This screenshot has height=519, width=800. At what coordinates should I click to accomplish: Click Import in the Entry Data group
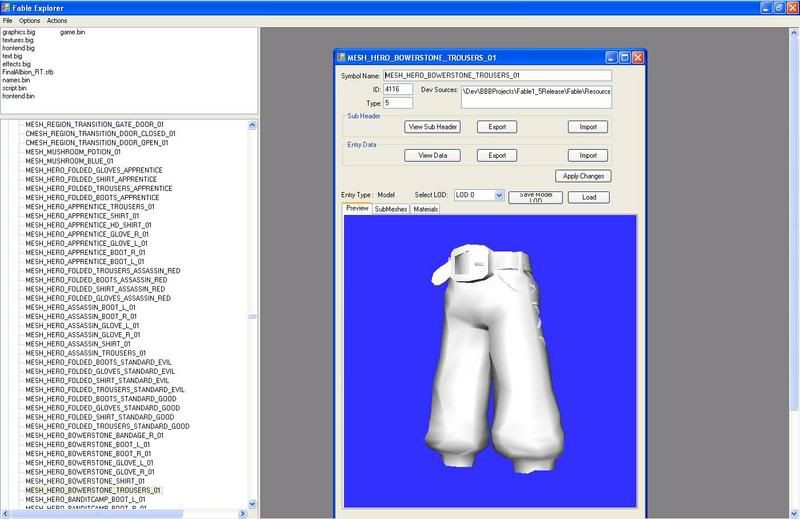point(588,156)
